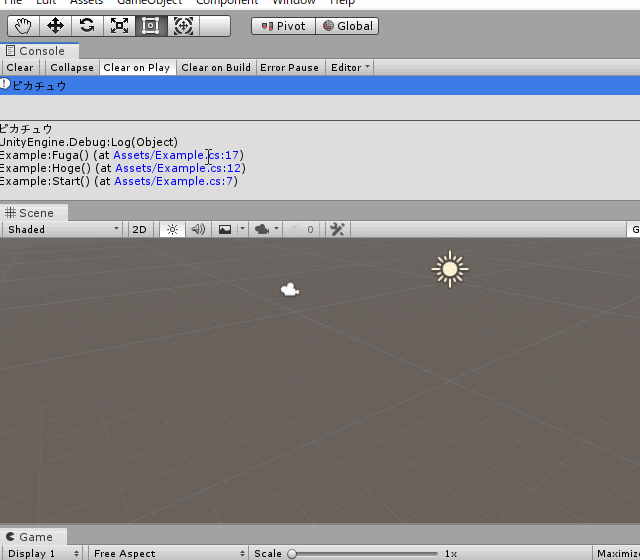This screenshot has height=560, width=640.
Task: Open the GameObject menu
Action: coord(149,2)
